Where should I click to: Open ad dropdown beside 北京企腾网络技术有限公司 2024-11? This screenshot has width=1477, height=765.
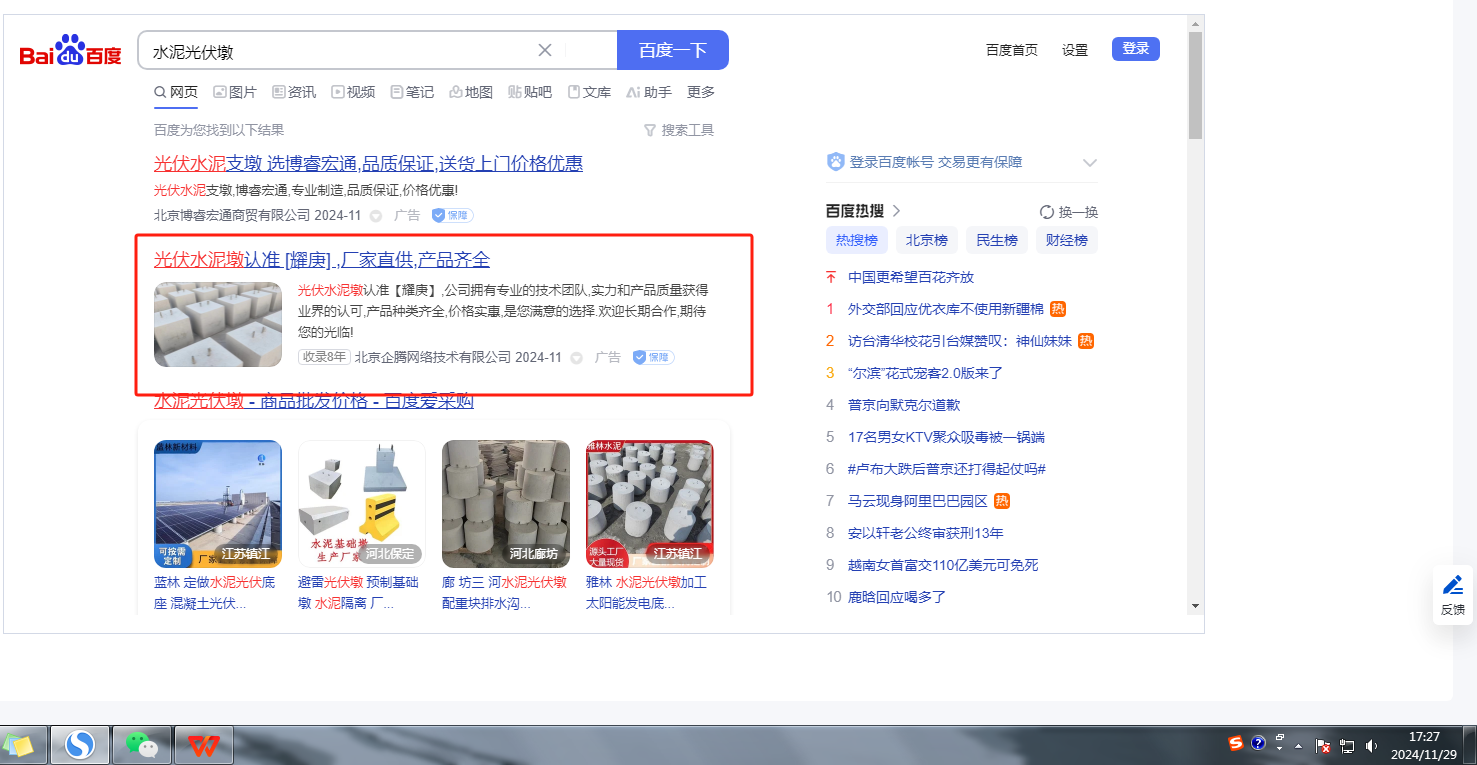click(577, 357)
